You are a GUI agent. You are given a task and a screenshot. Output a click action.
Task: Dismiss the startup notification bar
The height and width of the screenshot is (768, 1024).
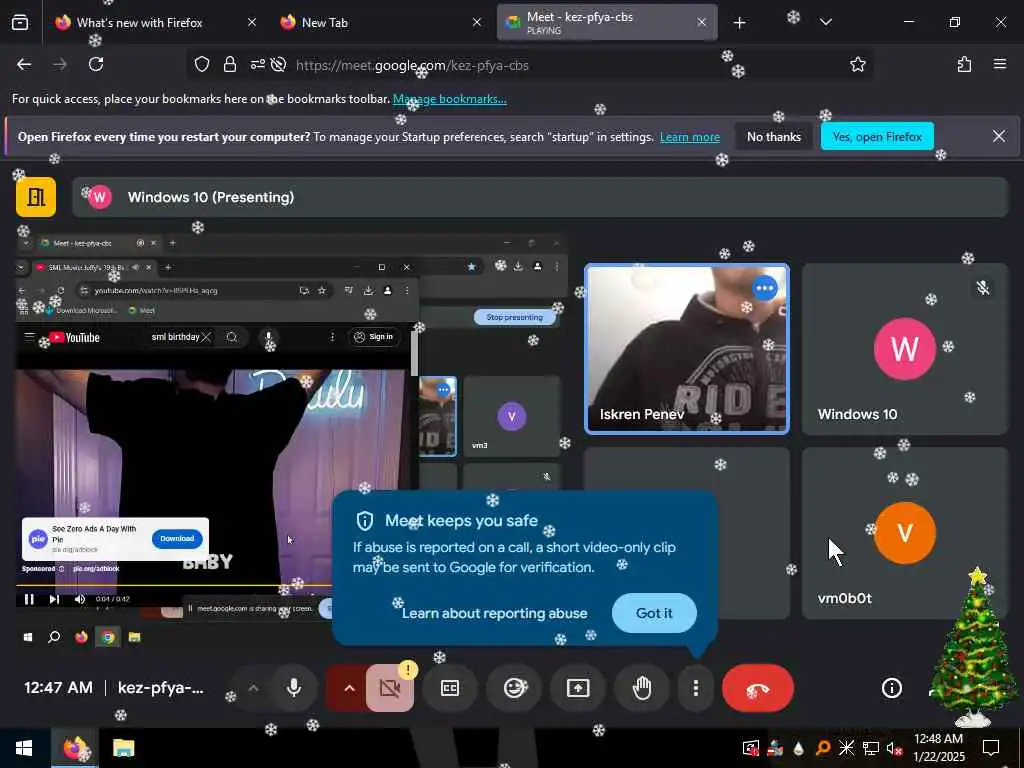point(999,136)
